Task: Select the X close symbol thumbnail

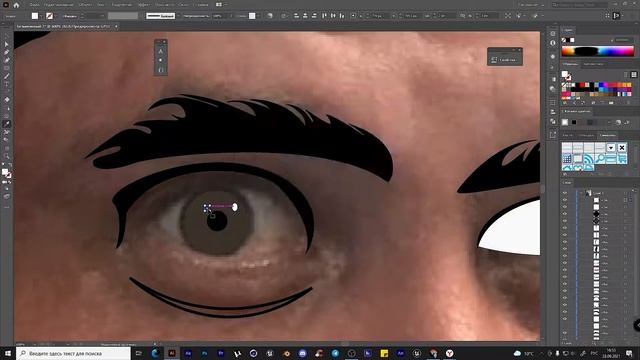Action: pos(622,147)
